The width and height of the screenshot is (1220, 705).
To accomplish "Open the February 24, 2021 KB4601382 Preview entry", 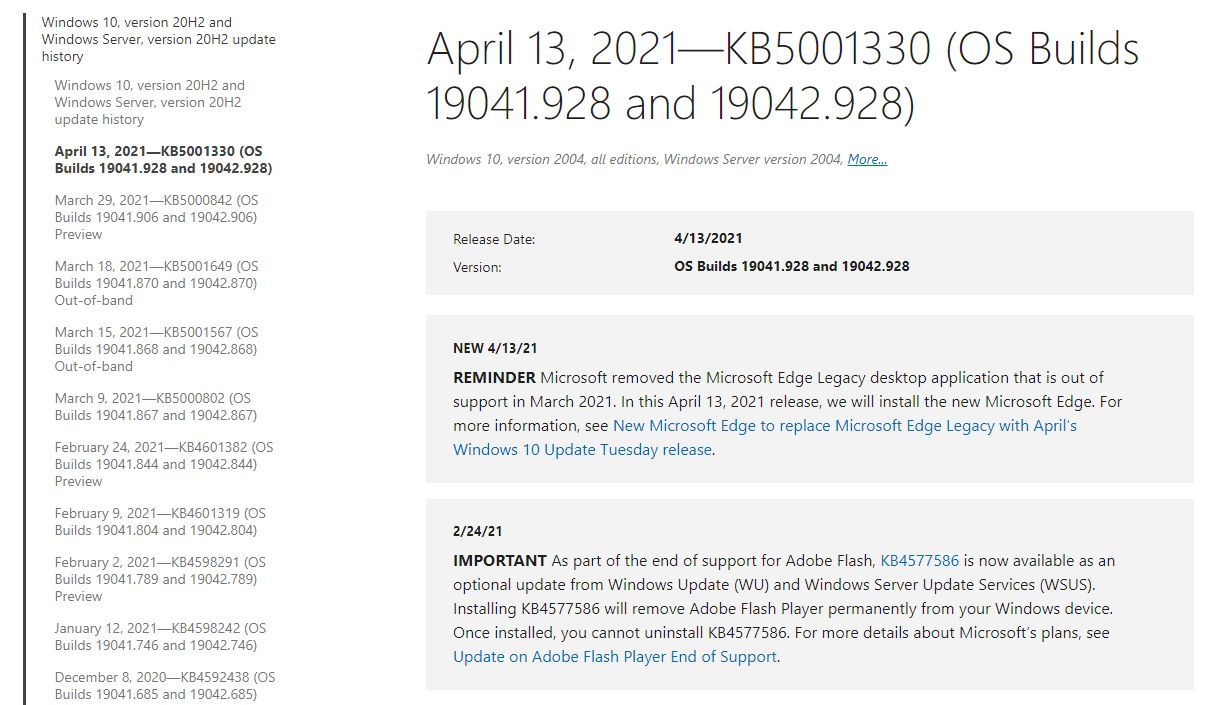I will 164,464.
